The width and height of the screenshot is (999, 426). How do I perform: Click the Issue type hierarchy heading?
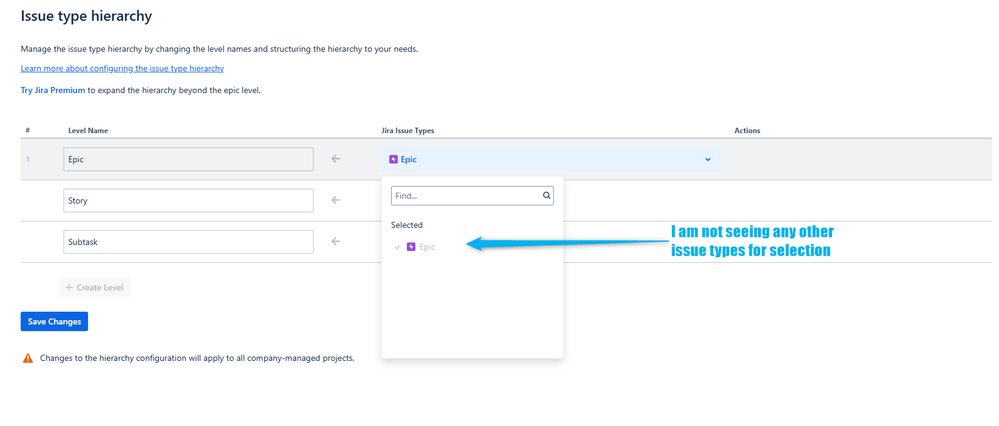coord(86,17)
